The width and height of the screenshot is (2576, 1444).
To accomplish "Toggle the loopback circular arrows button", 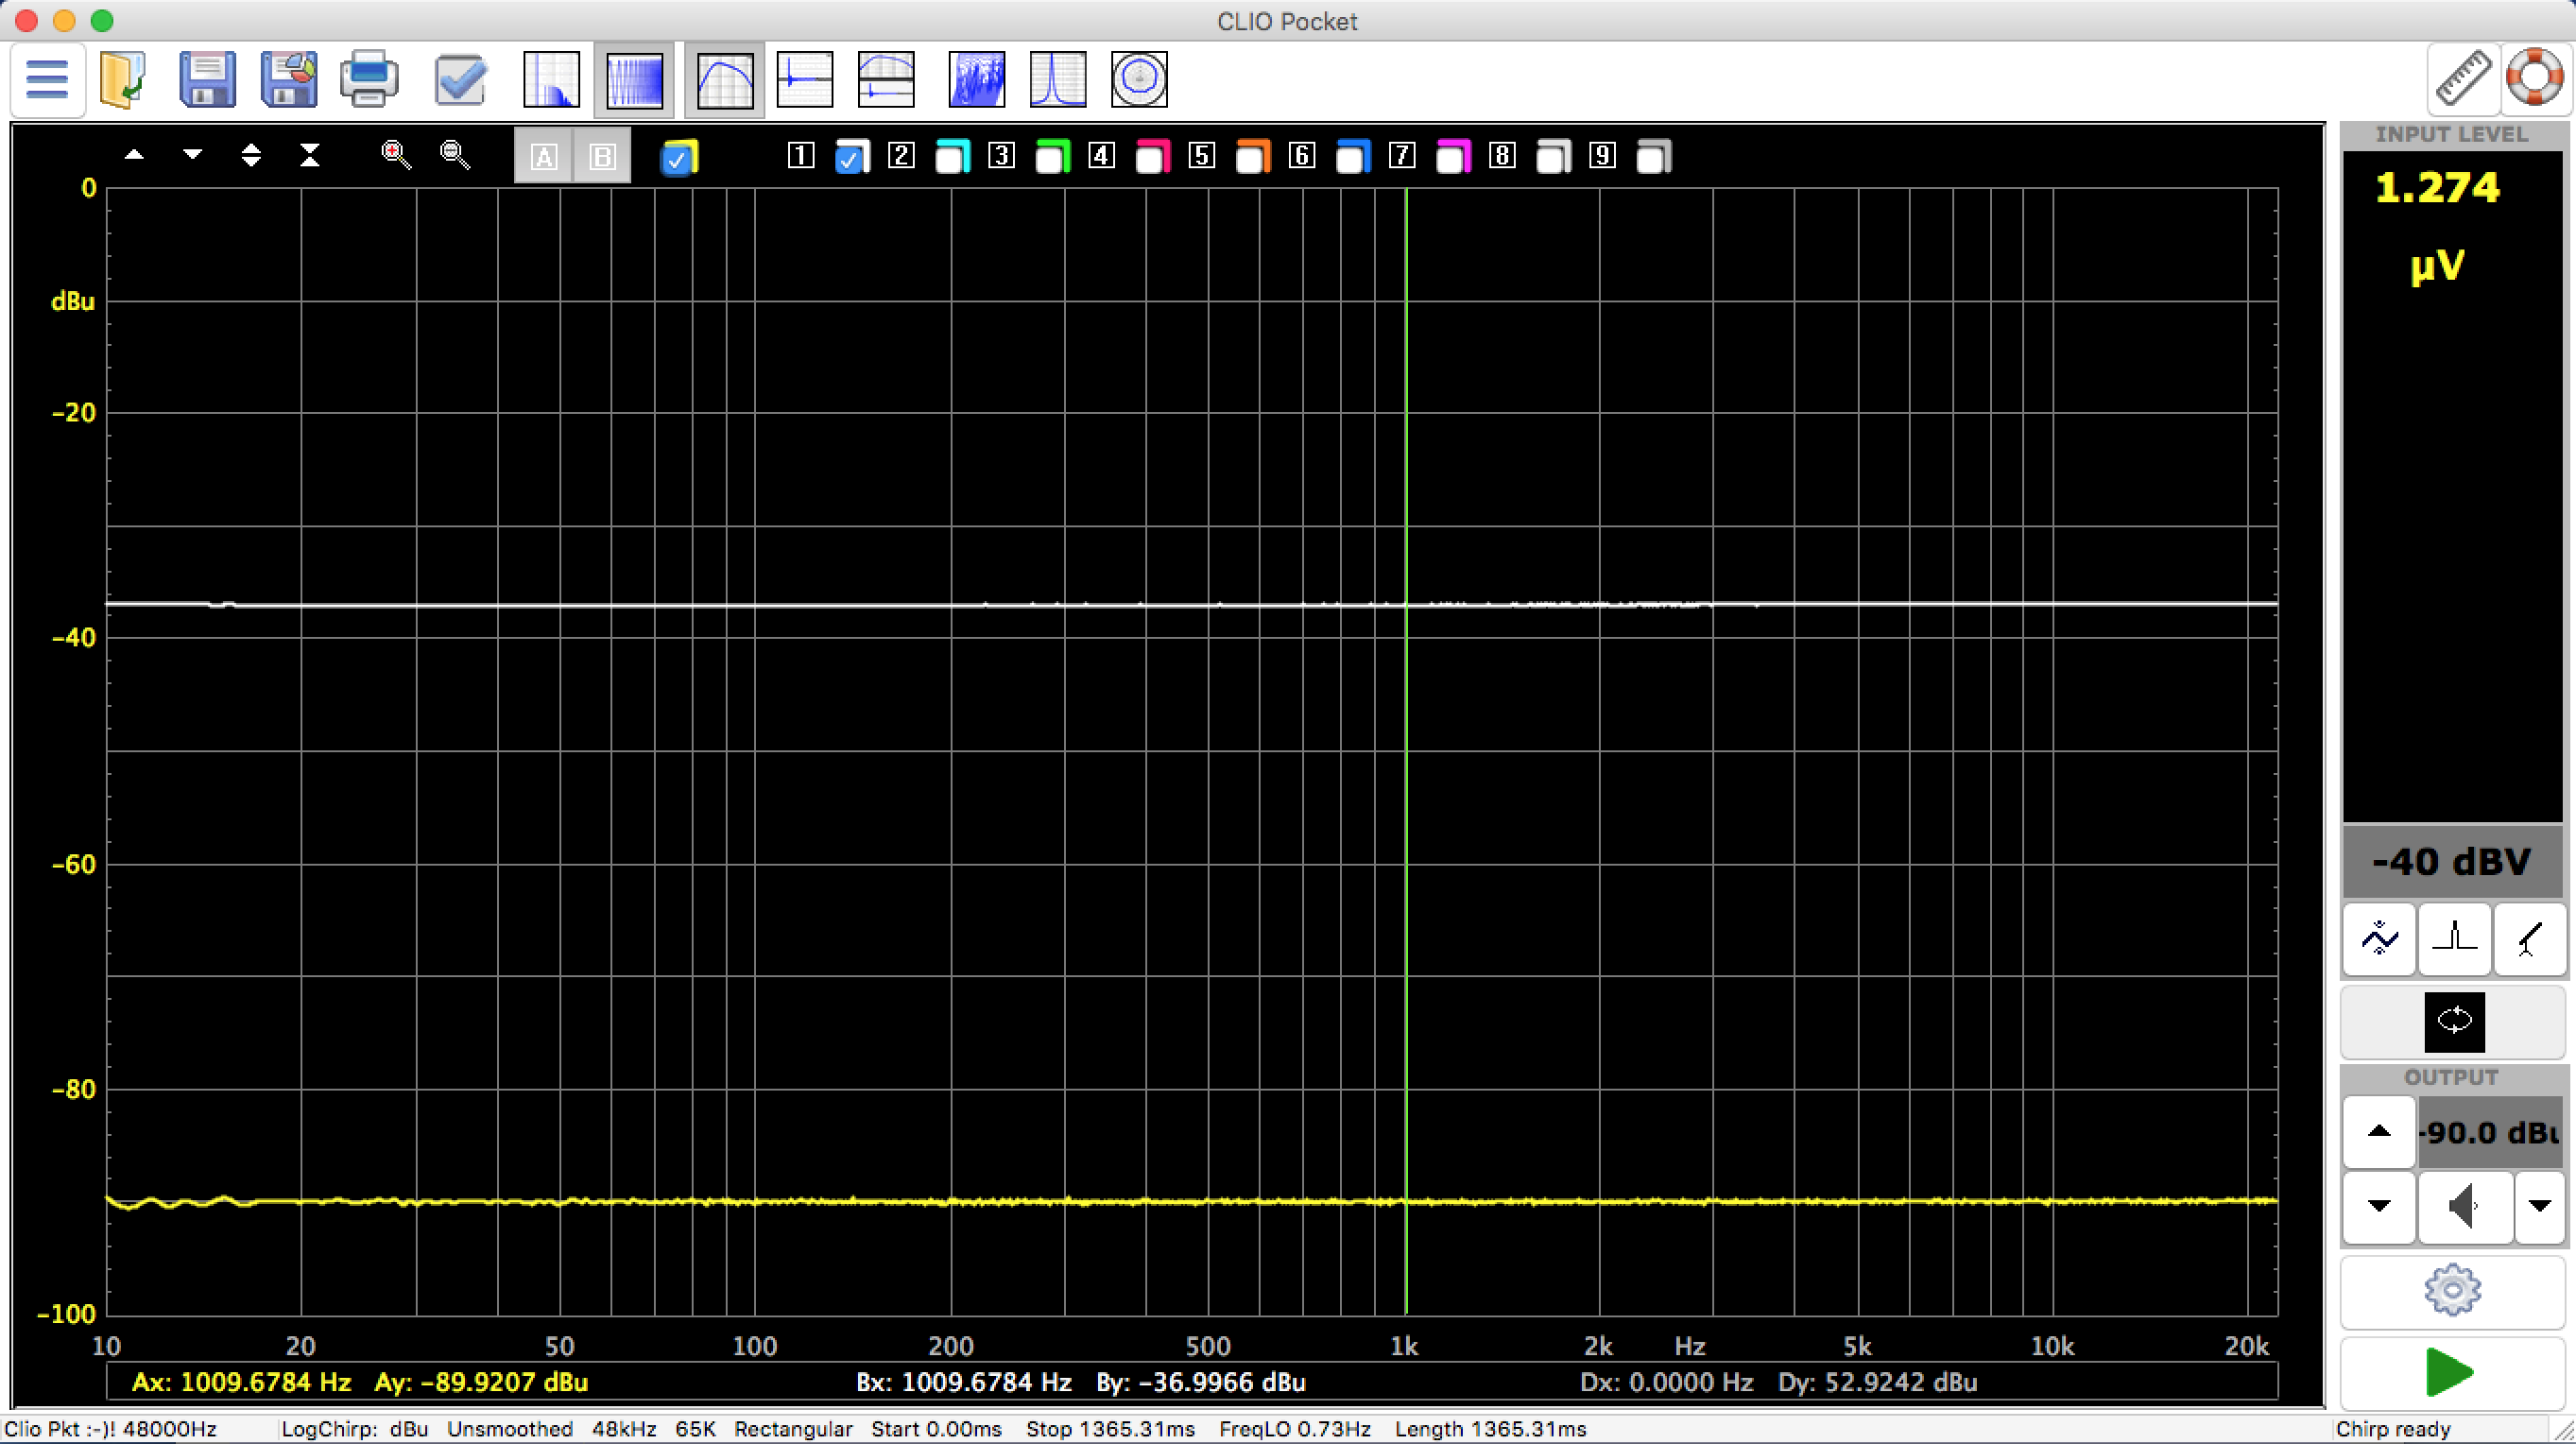I will (2454, 1021).
